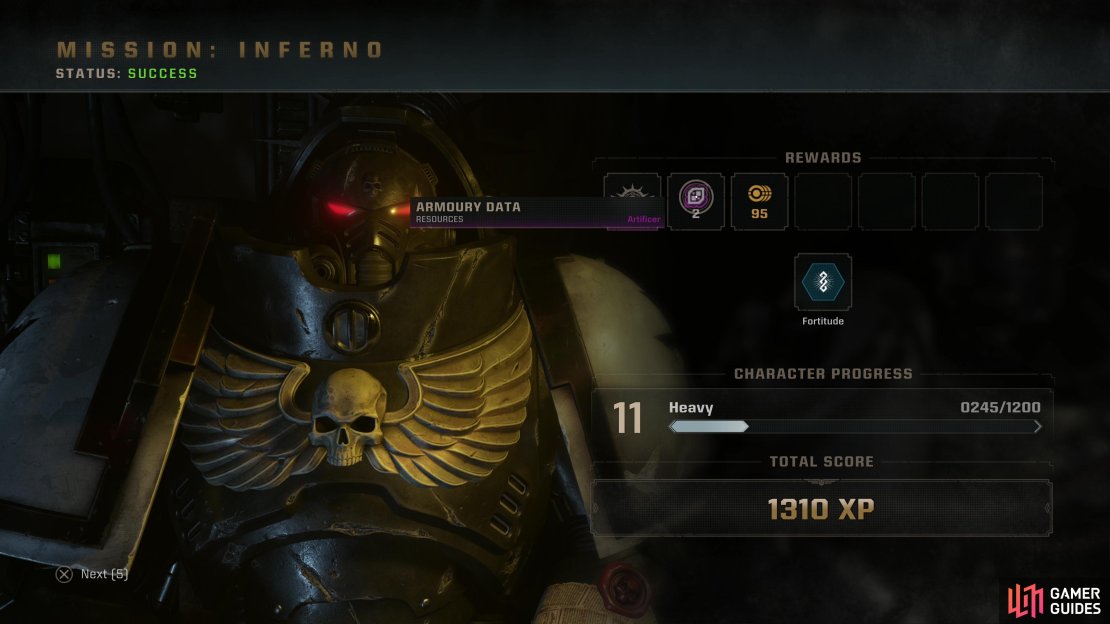Screen dimensions: 1110x624
Task: Click the Fortitude perk hexagon icon
Action: point(823,282)
